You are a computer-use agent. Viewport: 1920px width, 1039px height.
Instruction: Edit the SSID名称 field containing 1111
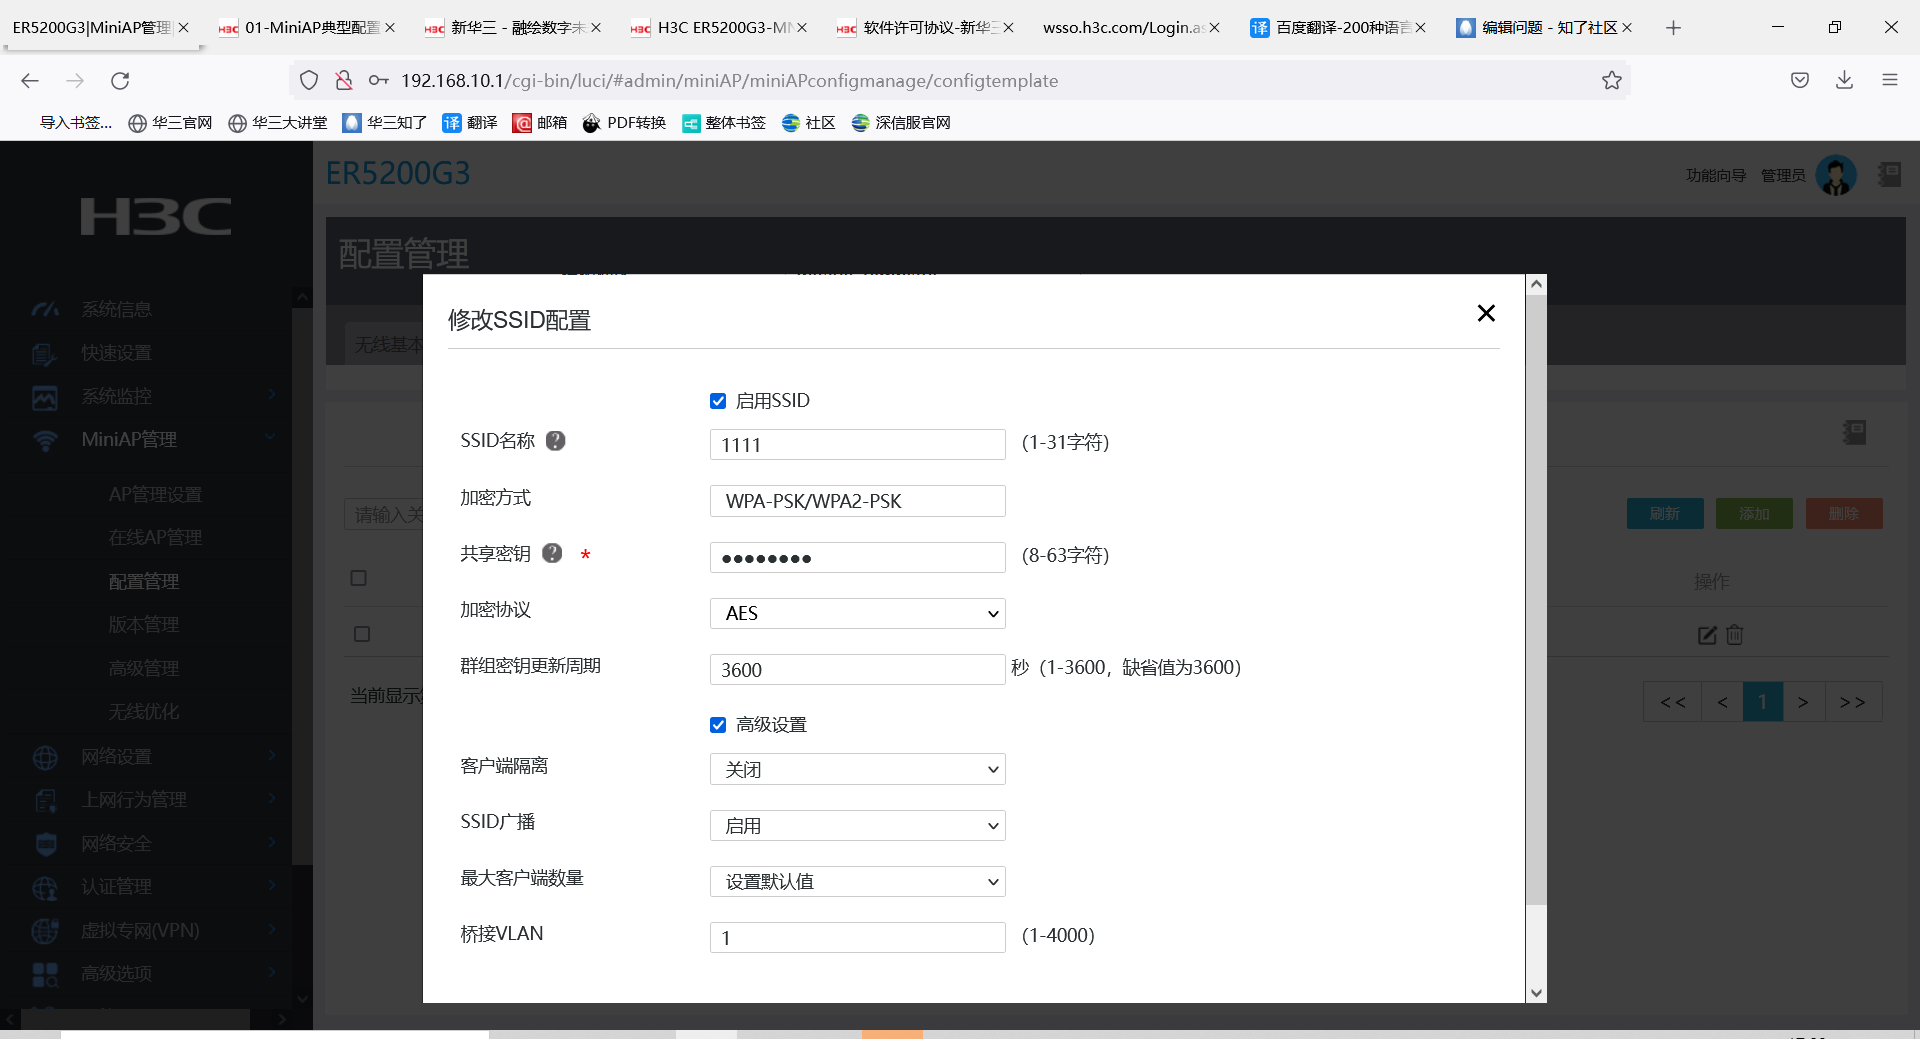tap(857, 445)
